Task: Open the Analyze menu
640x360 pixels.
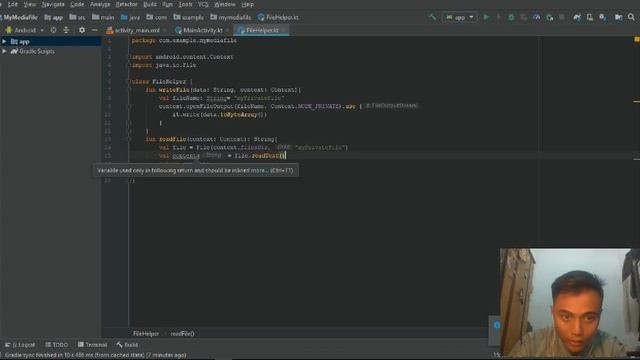Action: tap(100, 4)
